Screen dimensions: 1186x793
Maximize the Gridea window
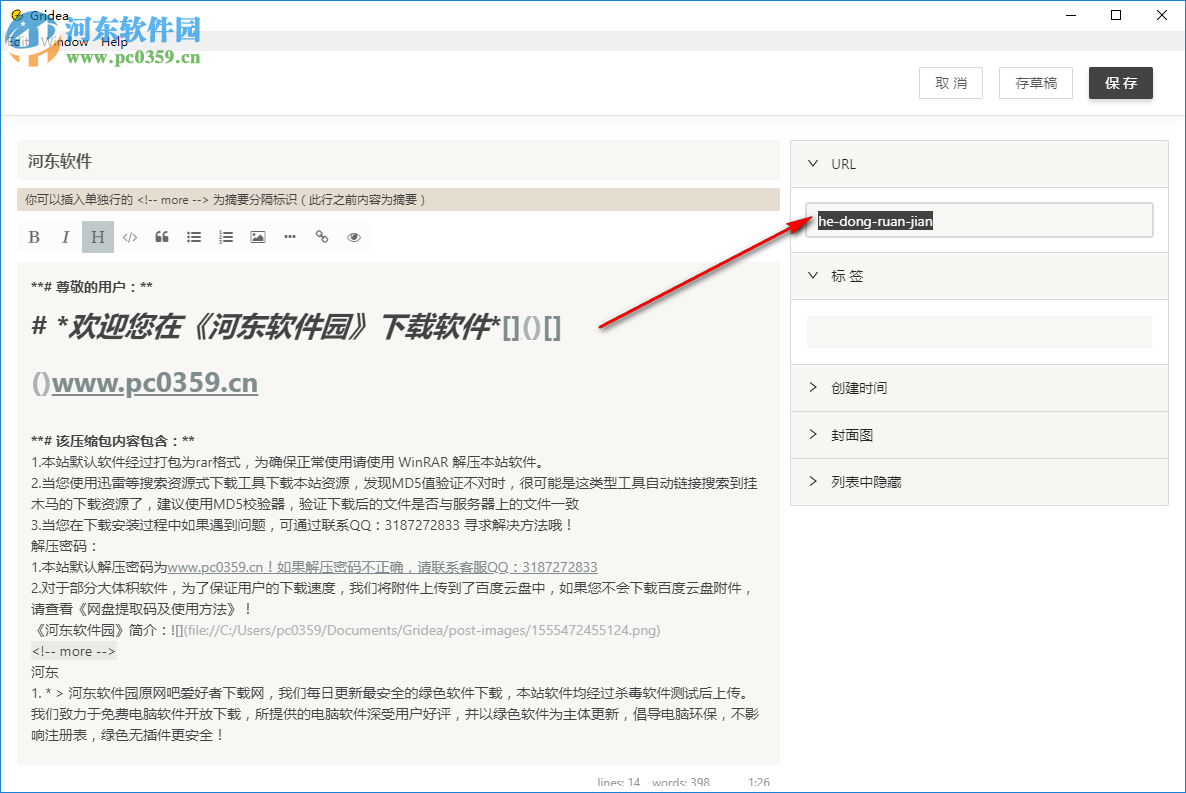point(1116,15)
